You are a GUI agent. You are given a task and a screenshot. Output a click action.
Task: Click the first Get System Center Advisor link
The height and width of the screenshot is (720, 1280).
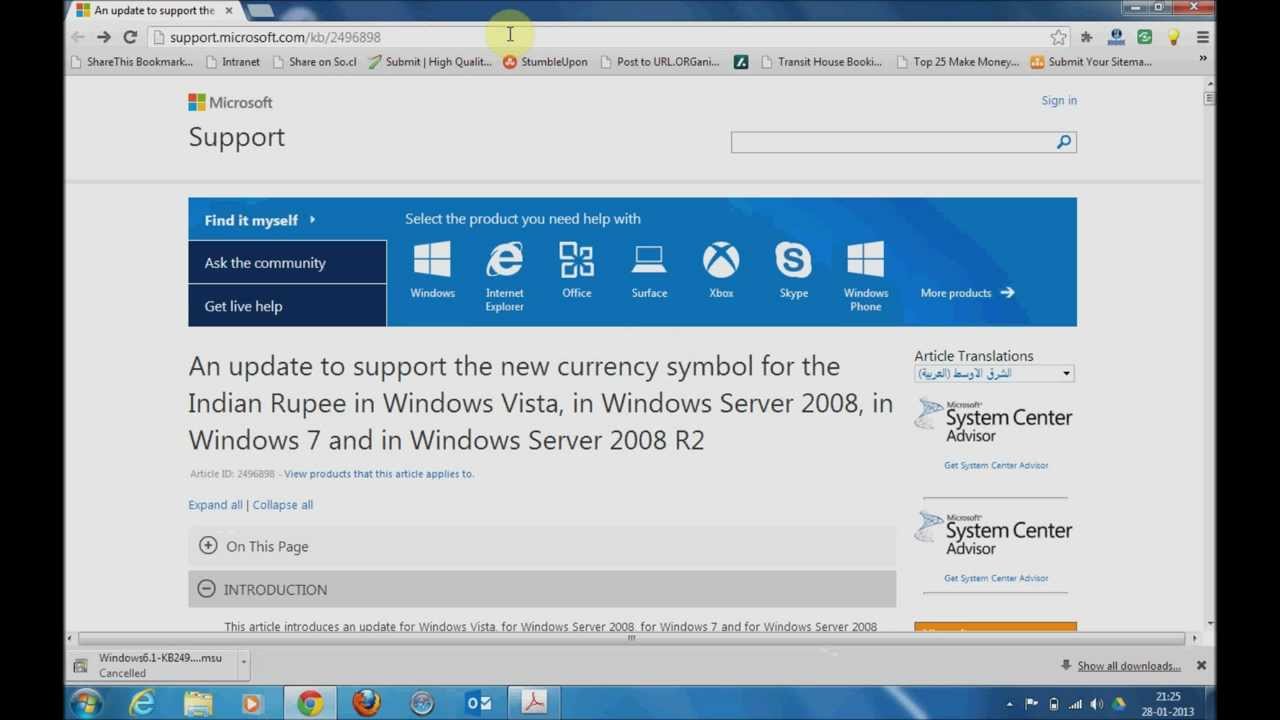click(996, 465)
